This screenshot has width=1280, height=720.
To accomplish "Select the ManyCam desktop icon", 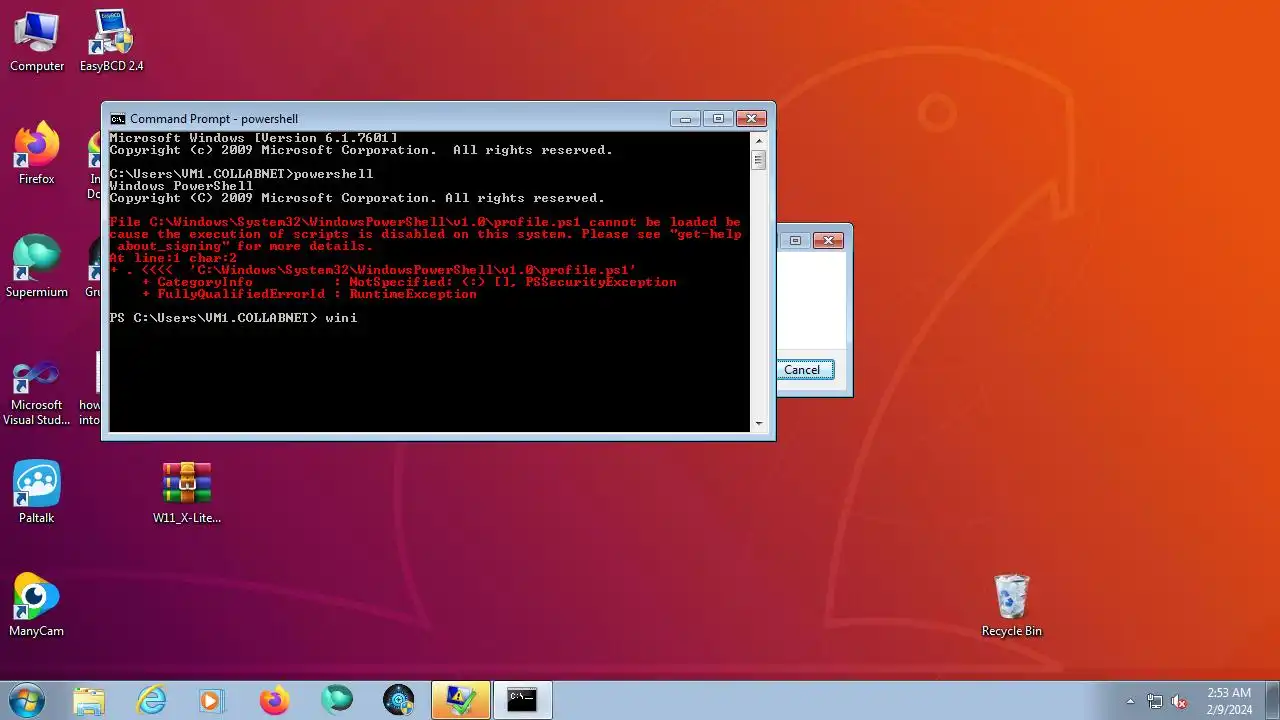I will (x=37, y=607).
